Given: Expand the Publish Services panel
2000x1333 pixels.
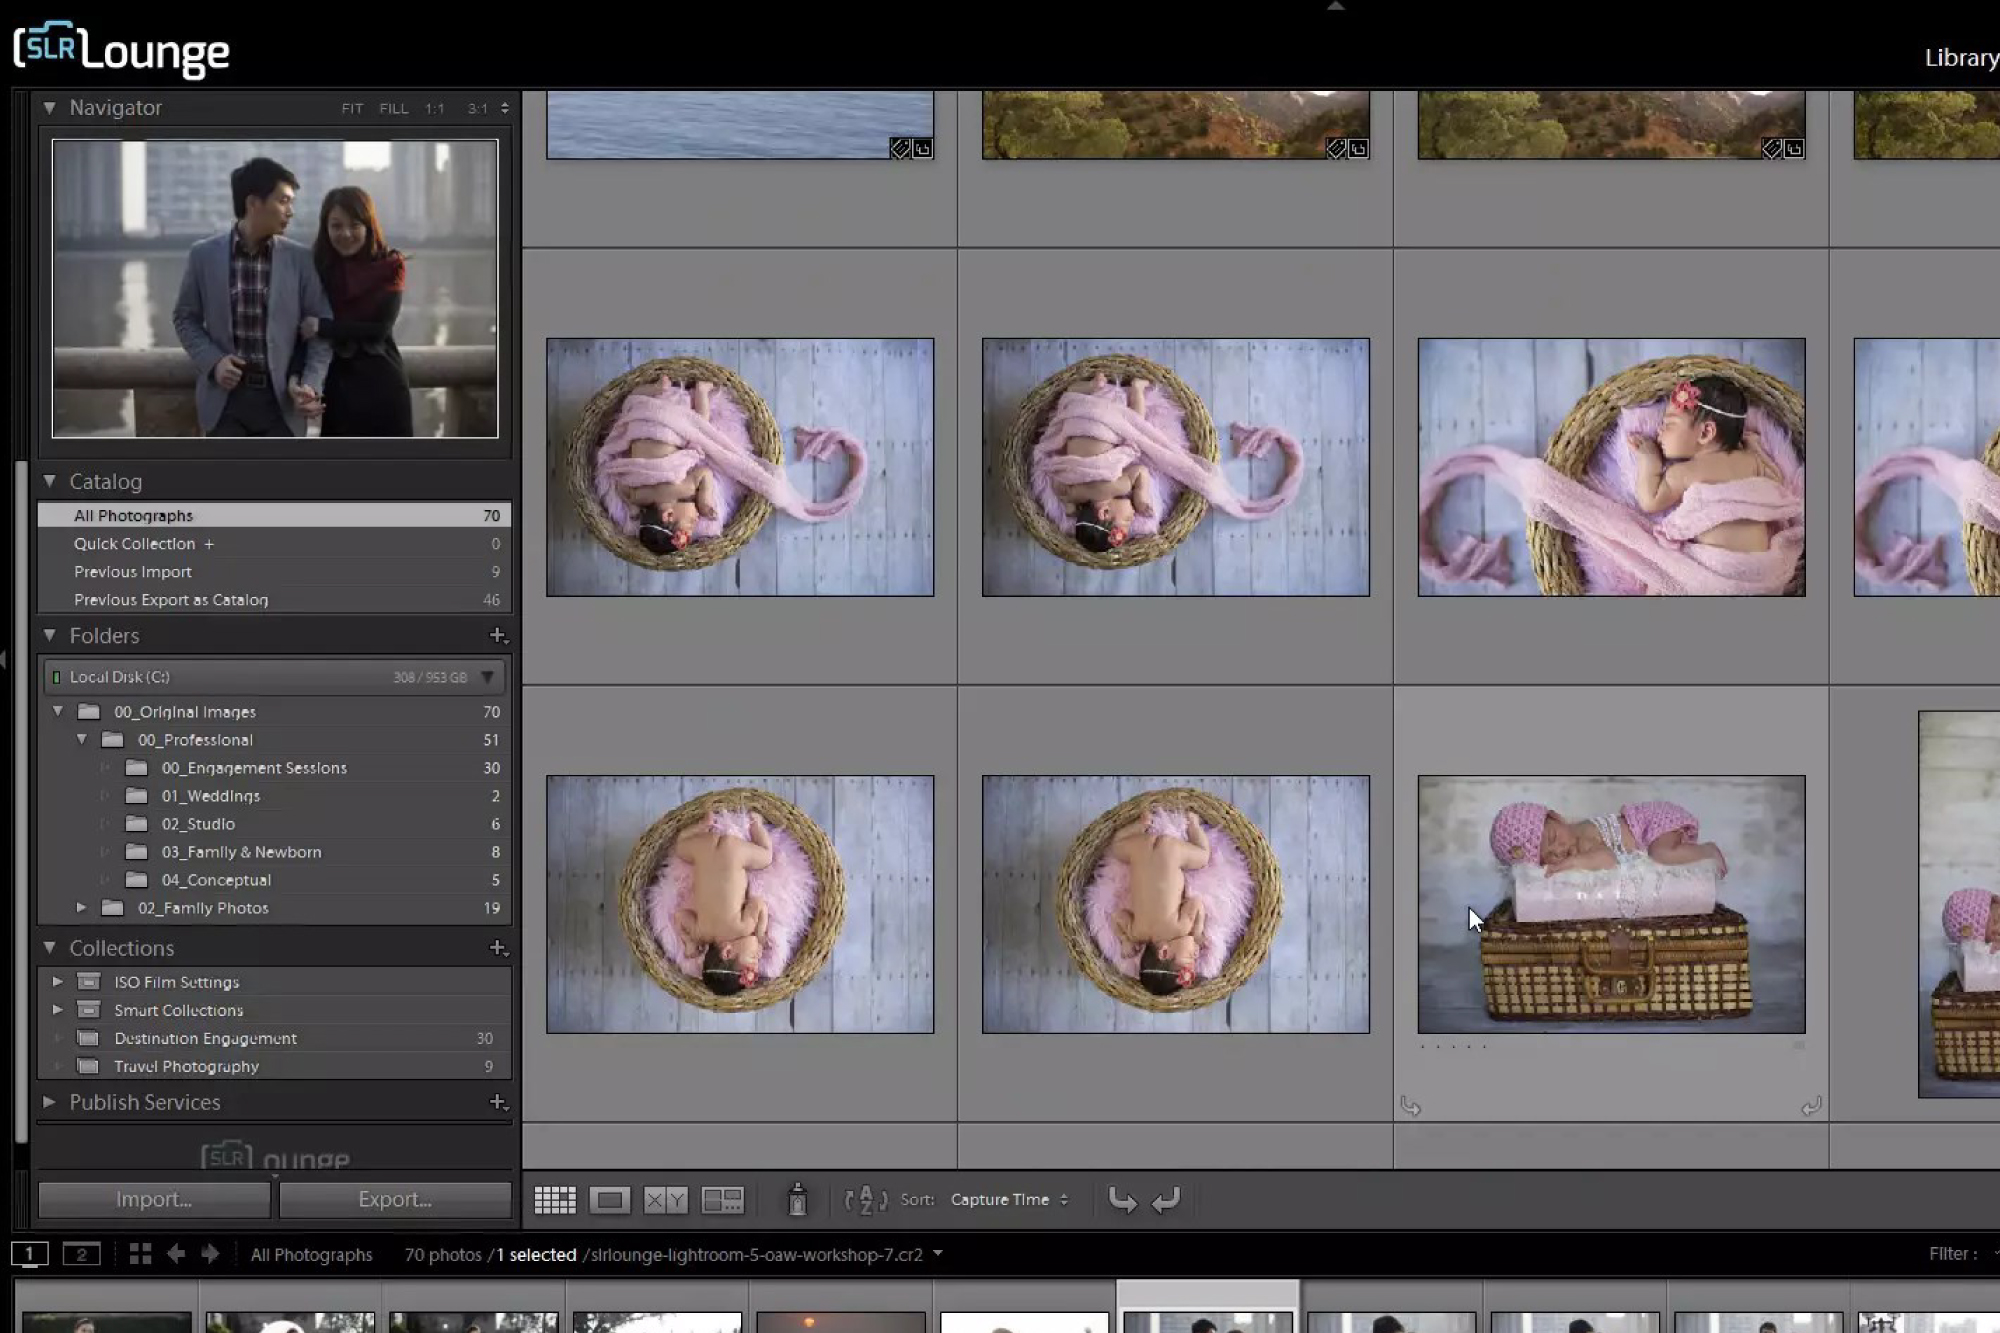Looking at the screenshot, I should [x=49, y=1102].
